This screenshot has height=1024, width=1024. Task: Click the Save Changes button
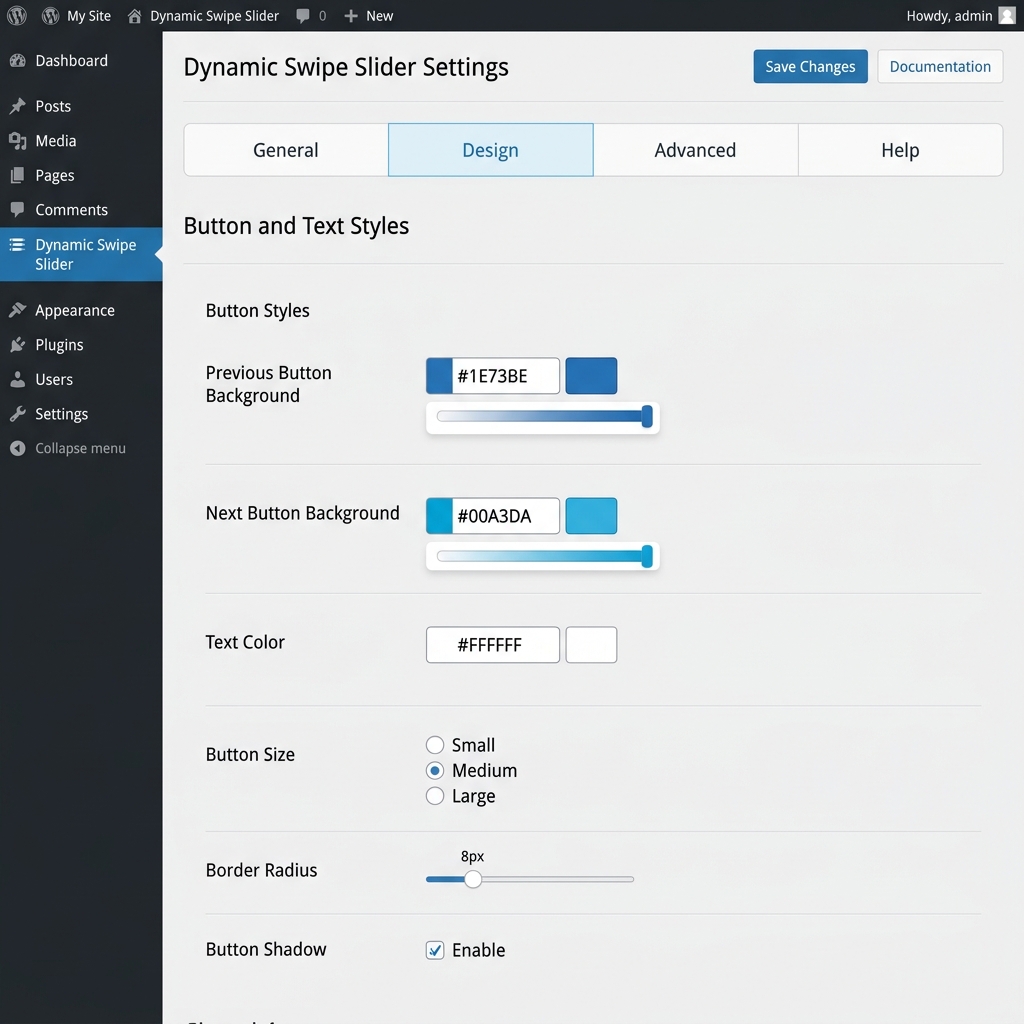(x=810, y=67)
